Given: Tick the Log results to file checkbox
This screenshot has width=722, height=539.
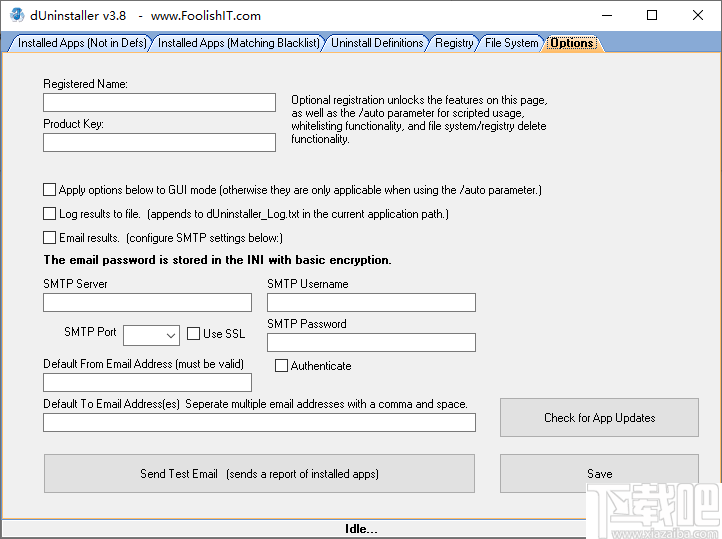Looking at the screenshot, I should 49,214.
